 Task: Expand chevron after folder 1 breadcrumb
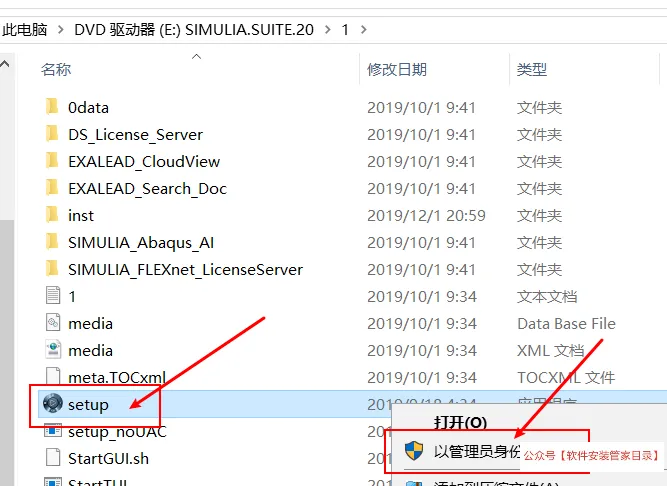click(x=364, y=29)
